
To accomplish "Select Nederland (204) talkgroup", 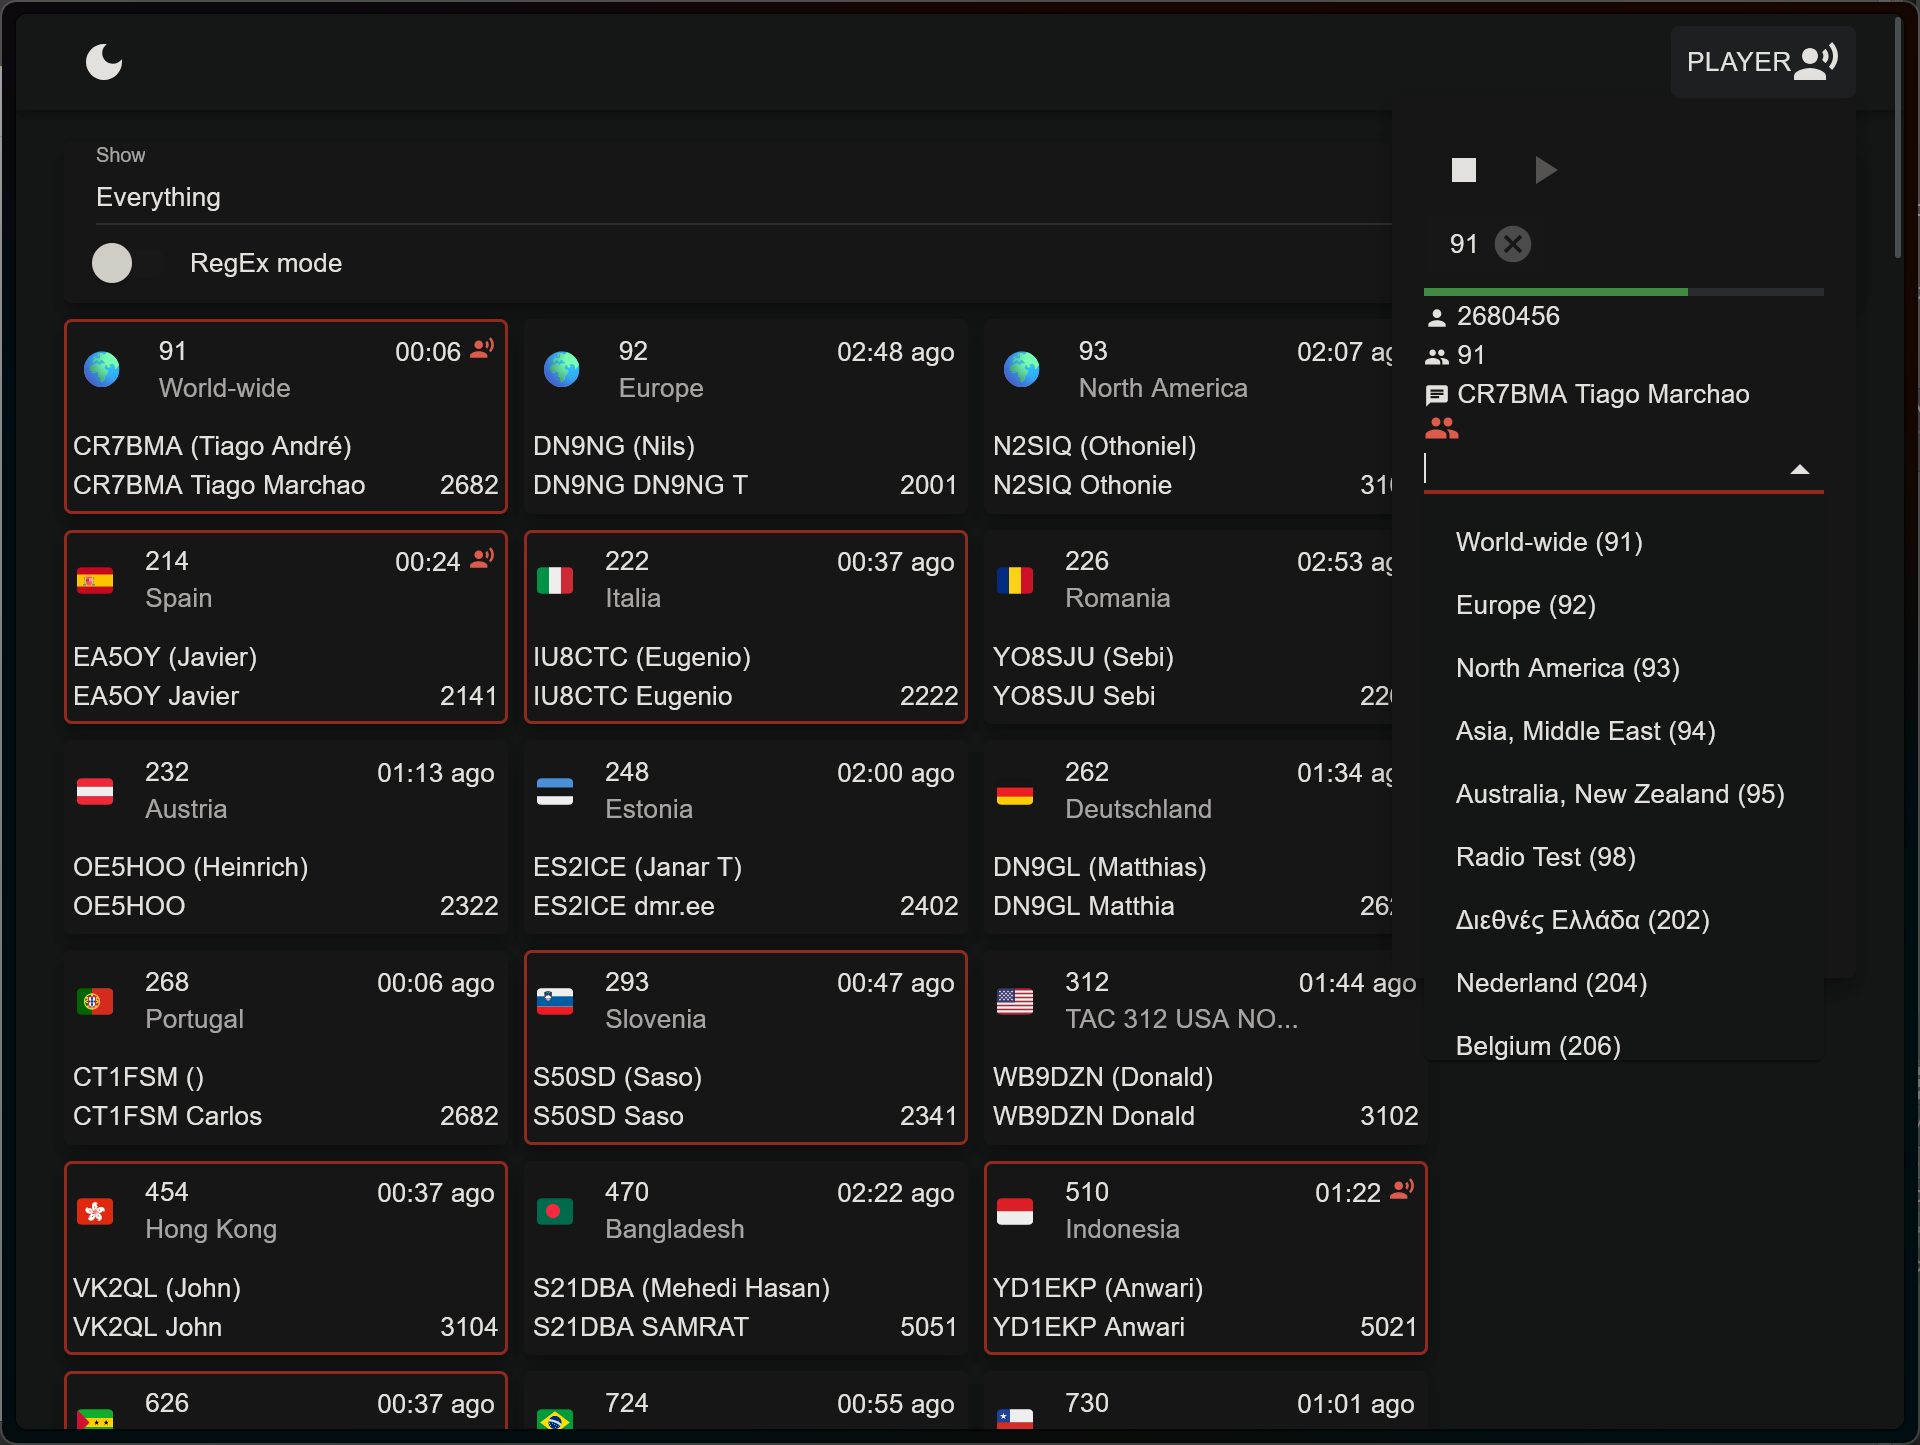I will [x=1551, y=983].
